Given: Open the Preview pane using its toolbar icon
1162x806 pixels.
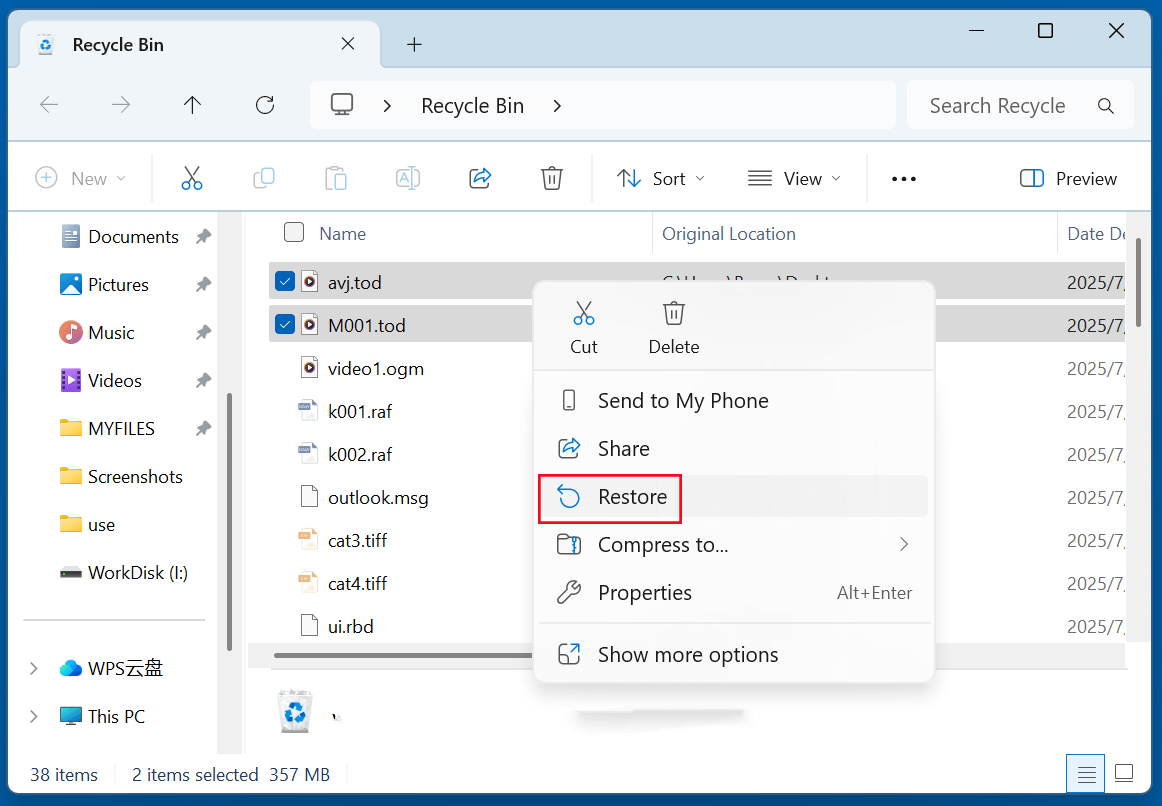Looking at the screenshot, I should tap(1067, 178).
